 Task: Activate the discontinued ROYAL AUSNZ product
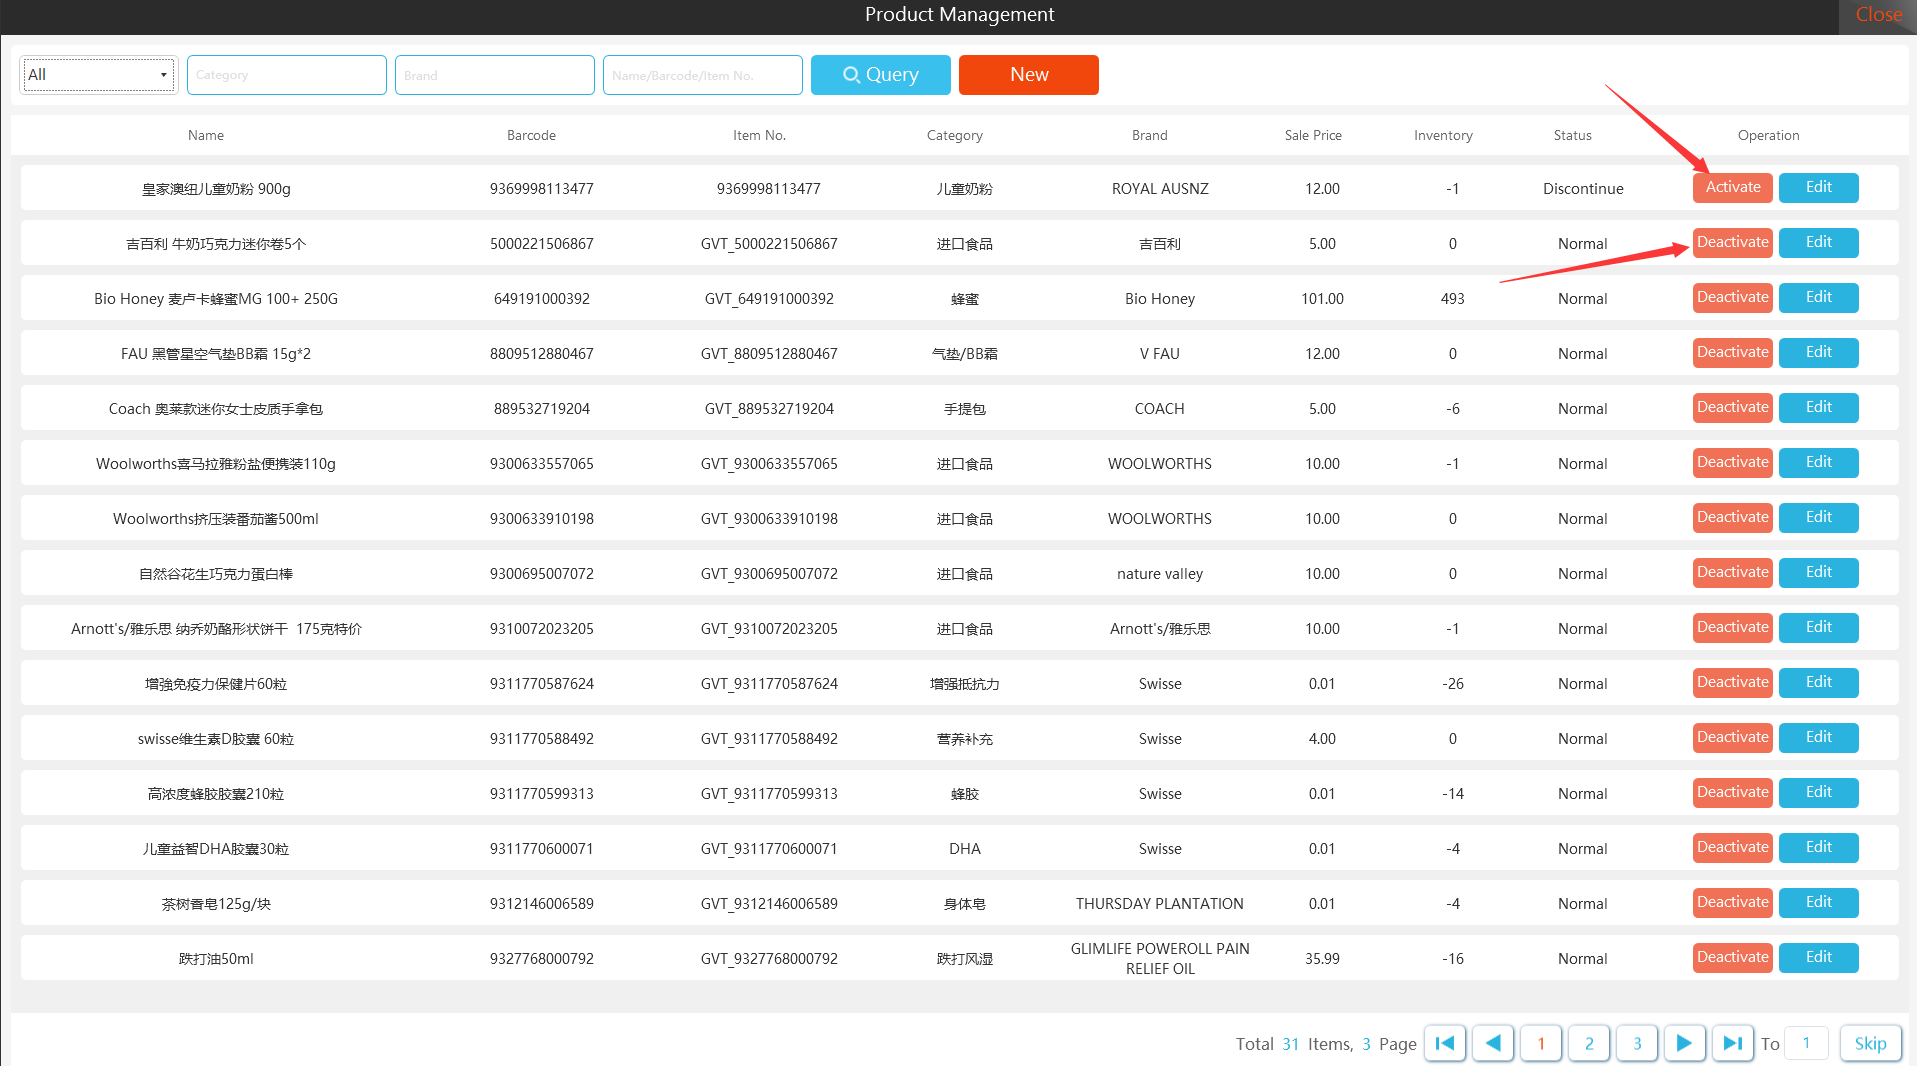[1732, 188]
